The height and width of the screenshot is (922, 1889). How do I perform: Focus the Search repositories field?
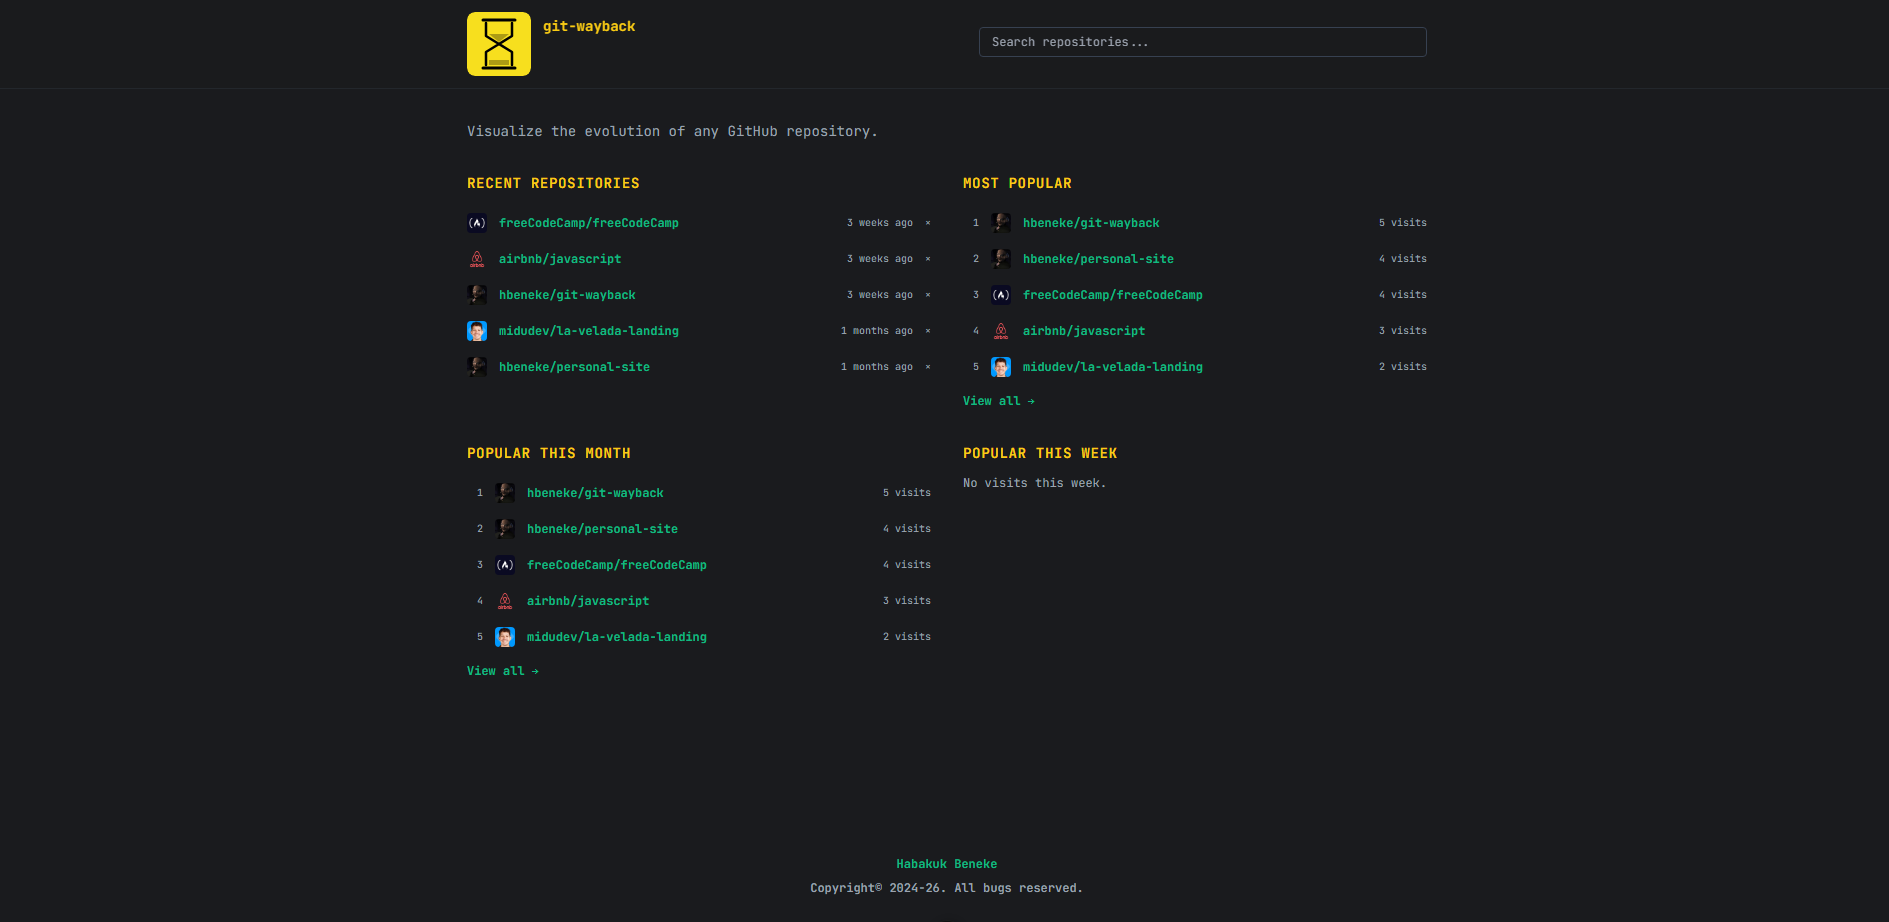1202,42
